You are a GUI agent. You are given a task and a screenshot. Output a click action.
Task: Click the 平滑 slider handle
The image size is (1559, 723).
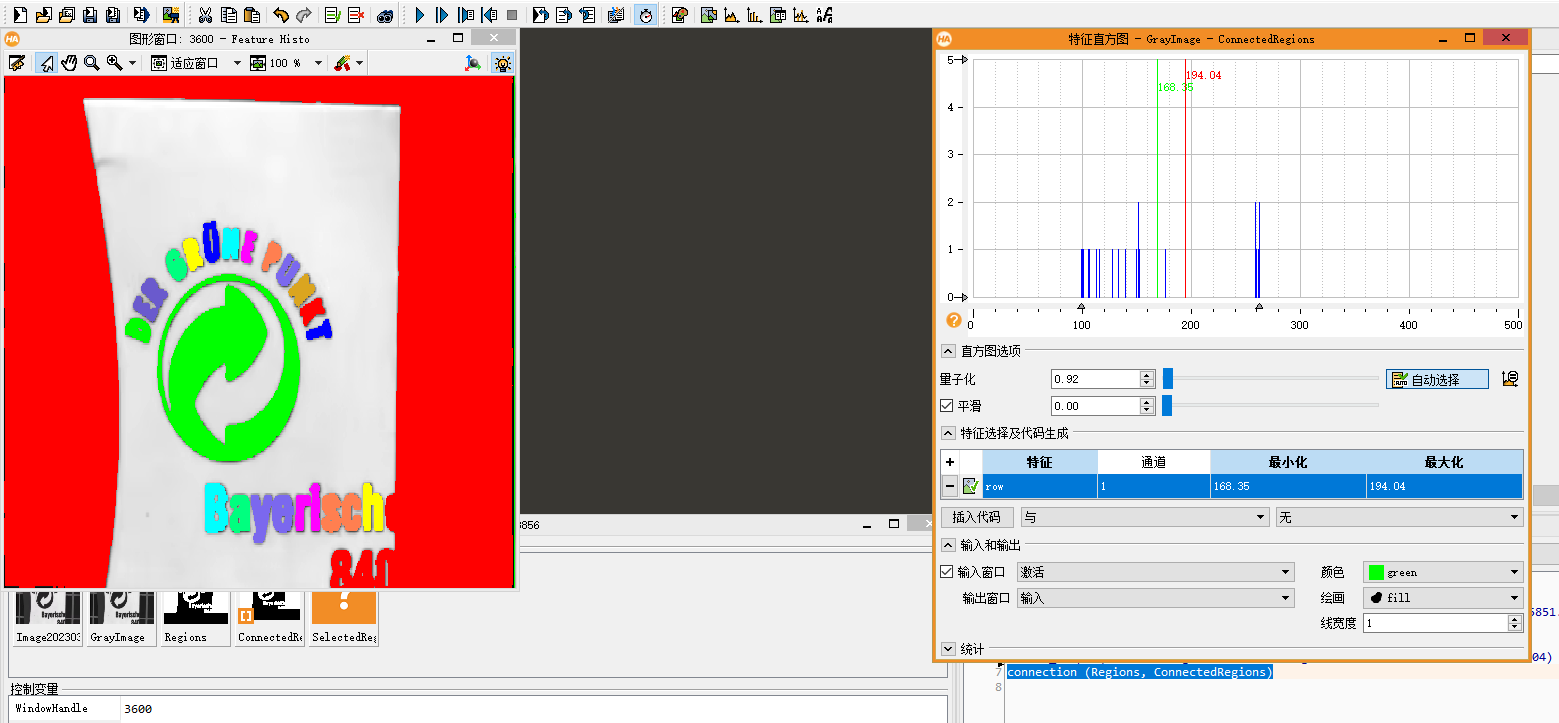[1167, 406]
